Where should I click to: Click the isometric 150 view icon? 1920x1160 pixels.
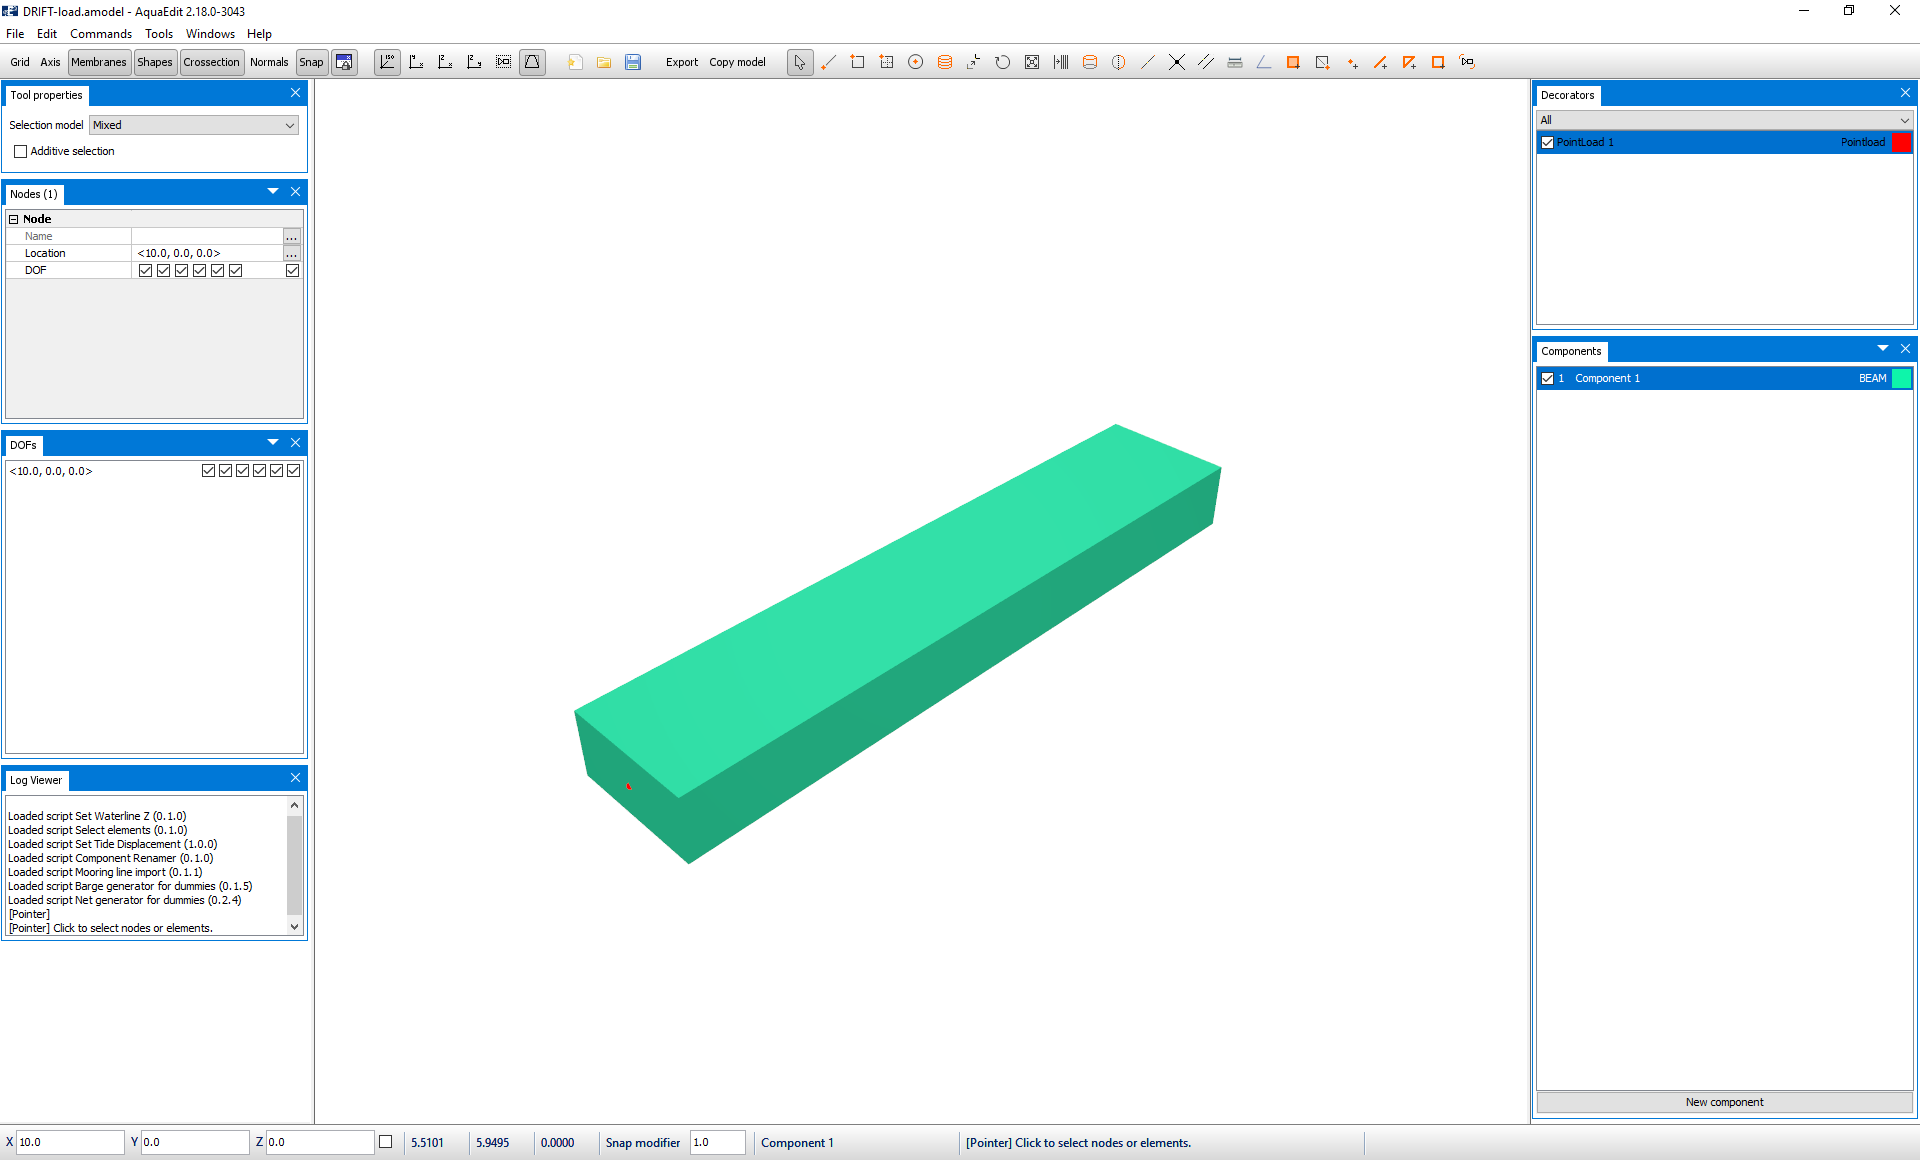[x=387, y=62]
